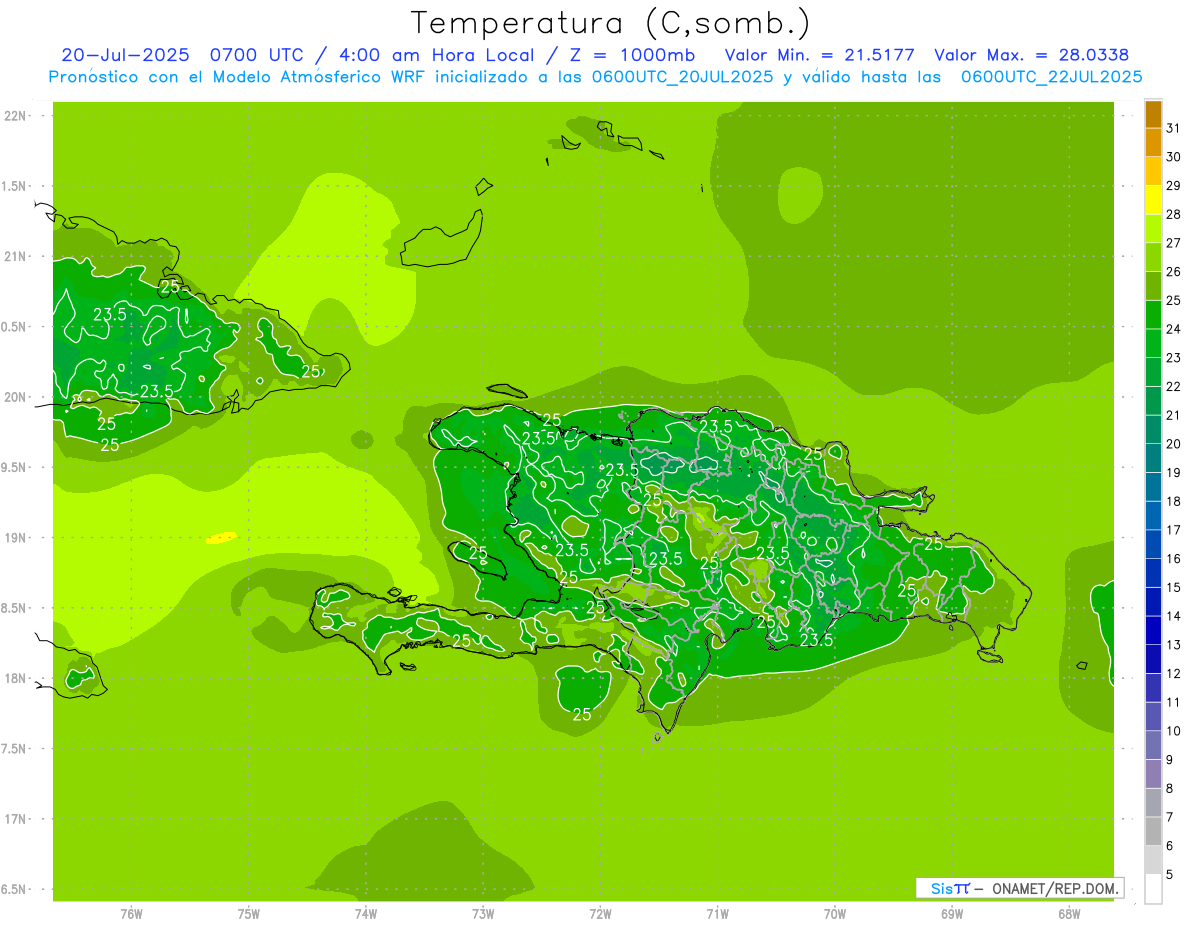Click colorbar scale value "26"
Viewport: 1200px width, 927px height.
(1173, 271)
